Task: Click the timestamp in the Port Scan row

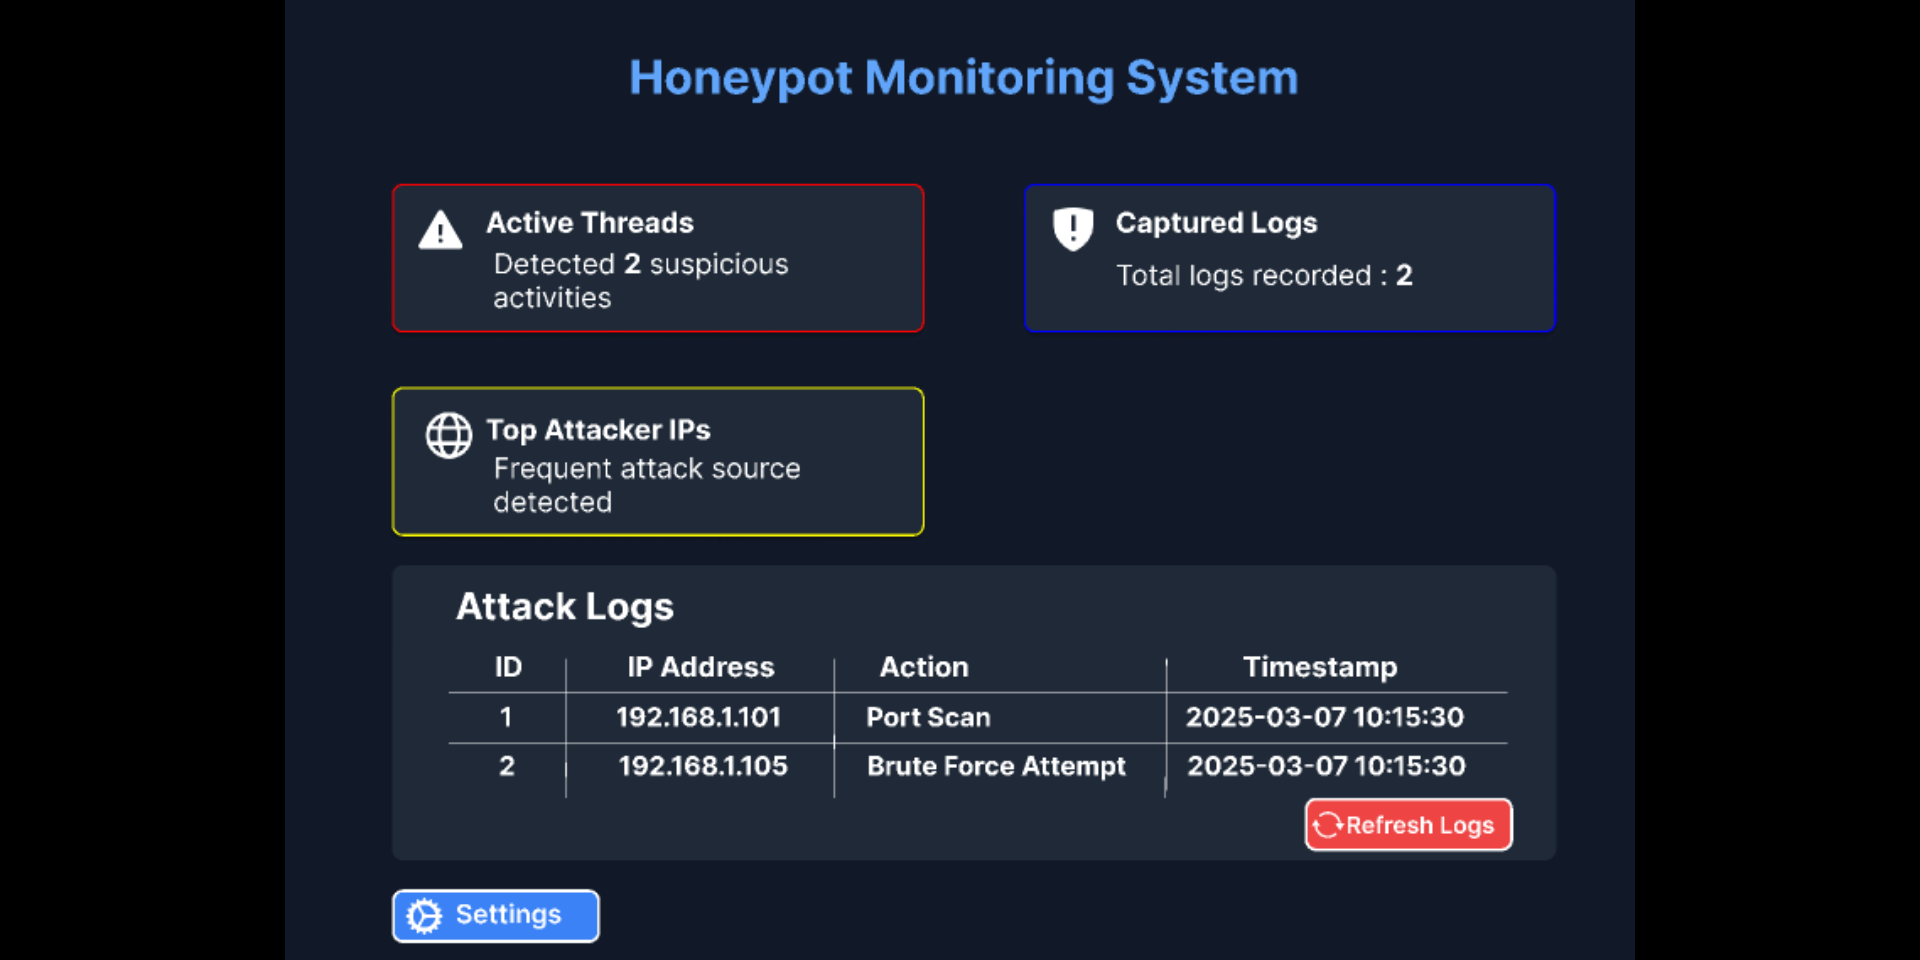Action: 1325,717
